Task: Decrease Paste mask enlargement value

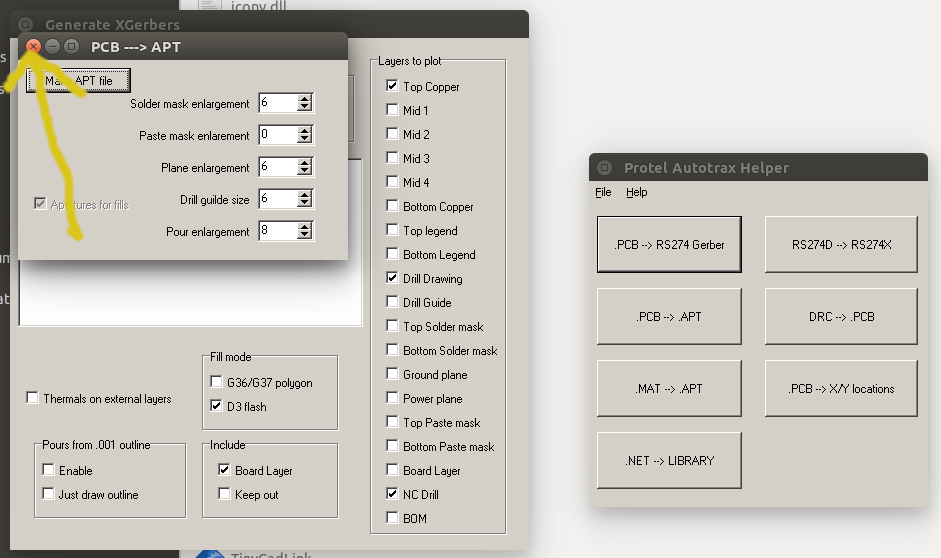Action: (305, 139)
